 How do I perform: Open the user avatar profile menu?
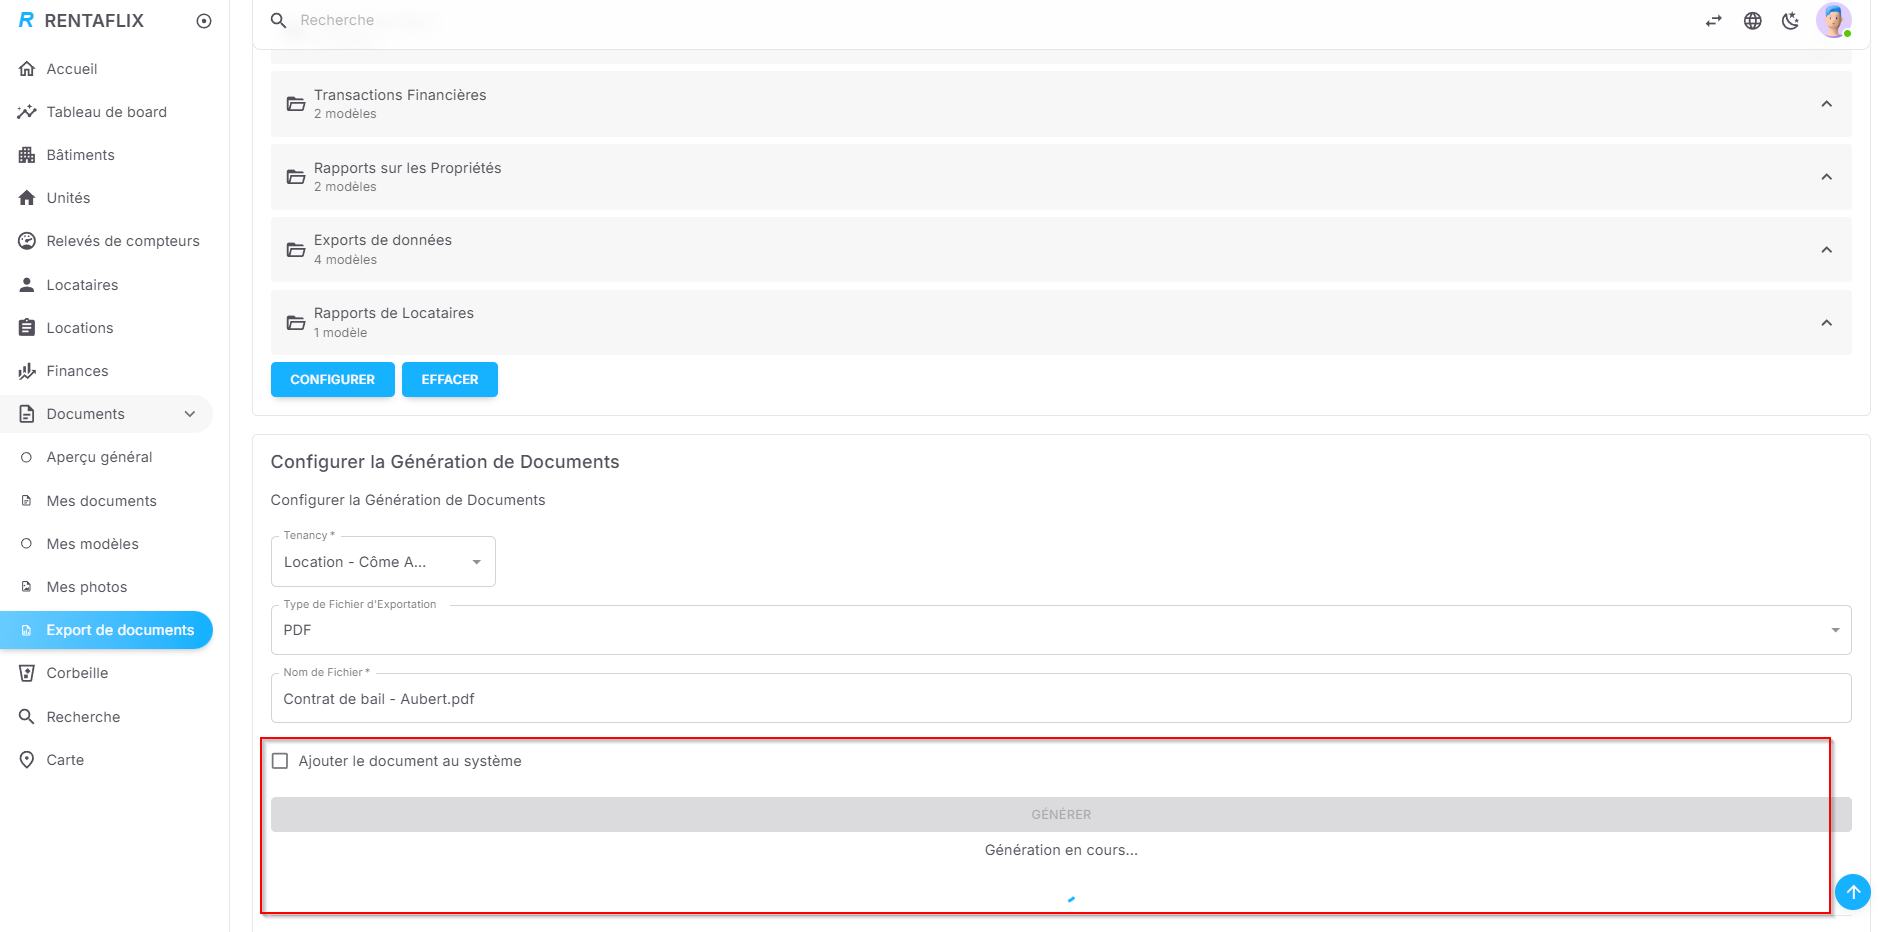[1833, 20]
